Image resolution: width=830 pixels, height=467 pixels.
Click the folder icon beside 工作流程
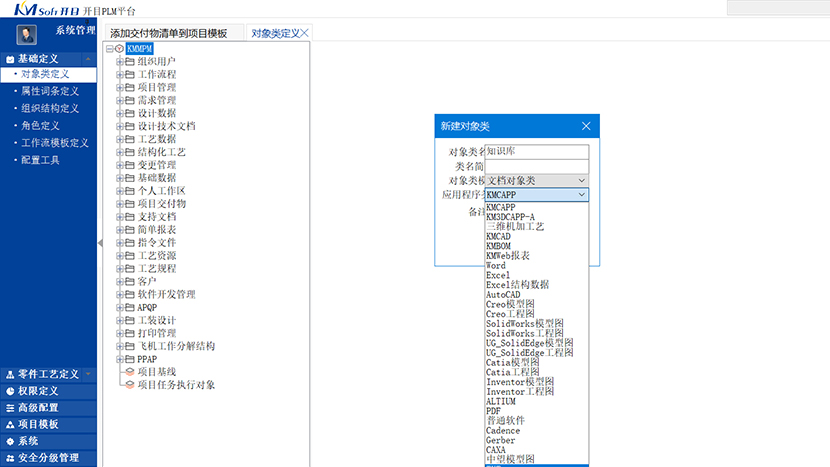[x=129, y=74]
